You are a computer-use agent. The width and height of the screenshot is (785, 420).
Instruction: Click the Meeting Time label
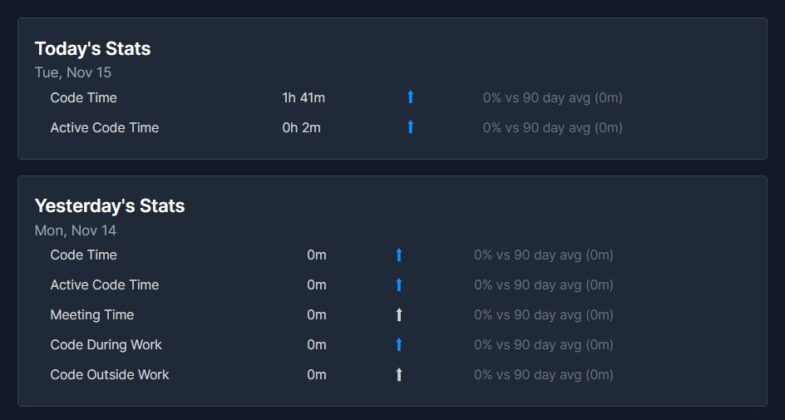pos(92,315)
